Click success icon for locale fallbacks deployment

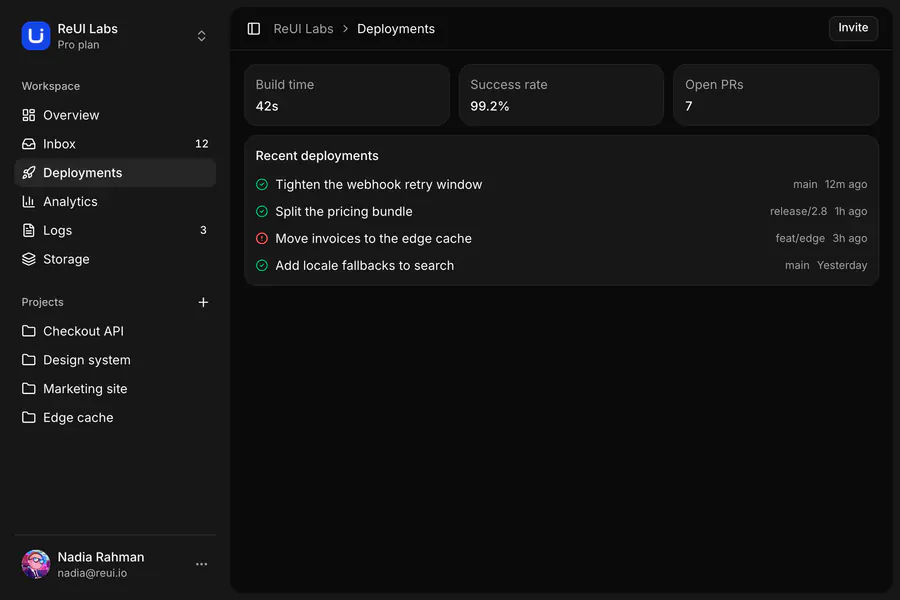pos(262,265)
